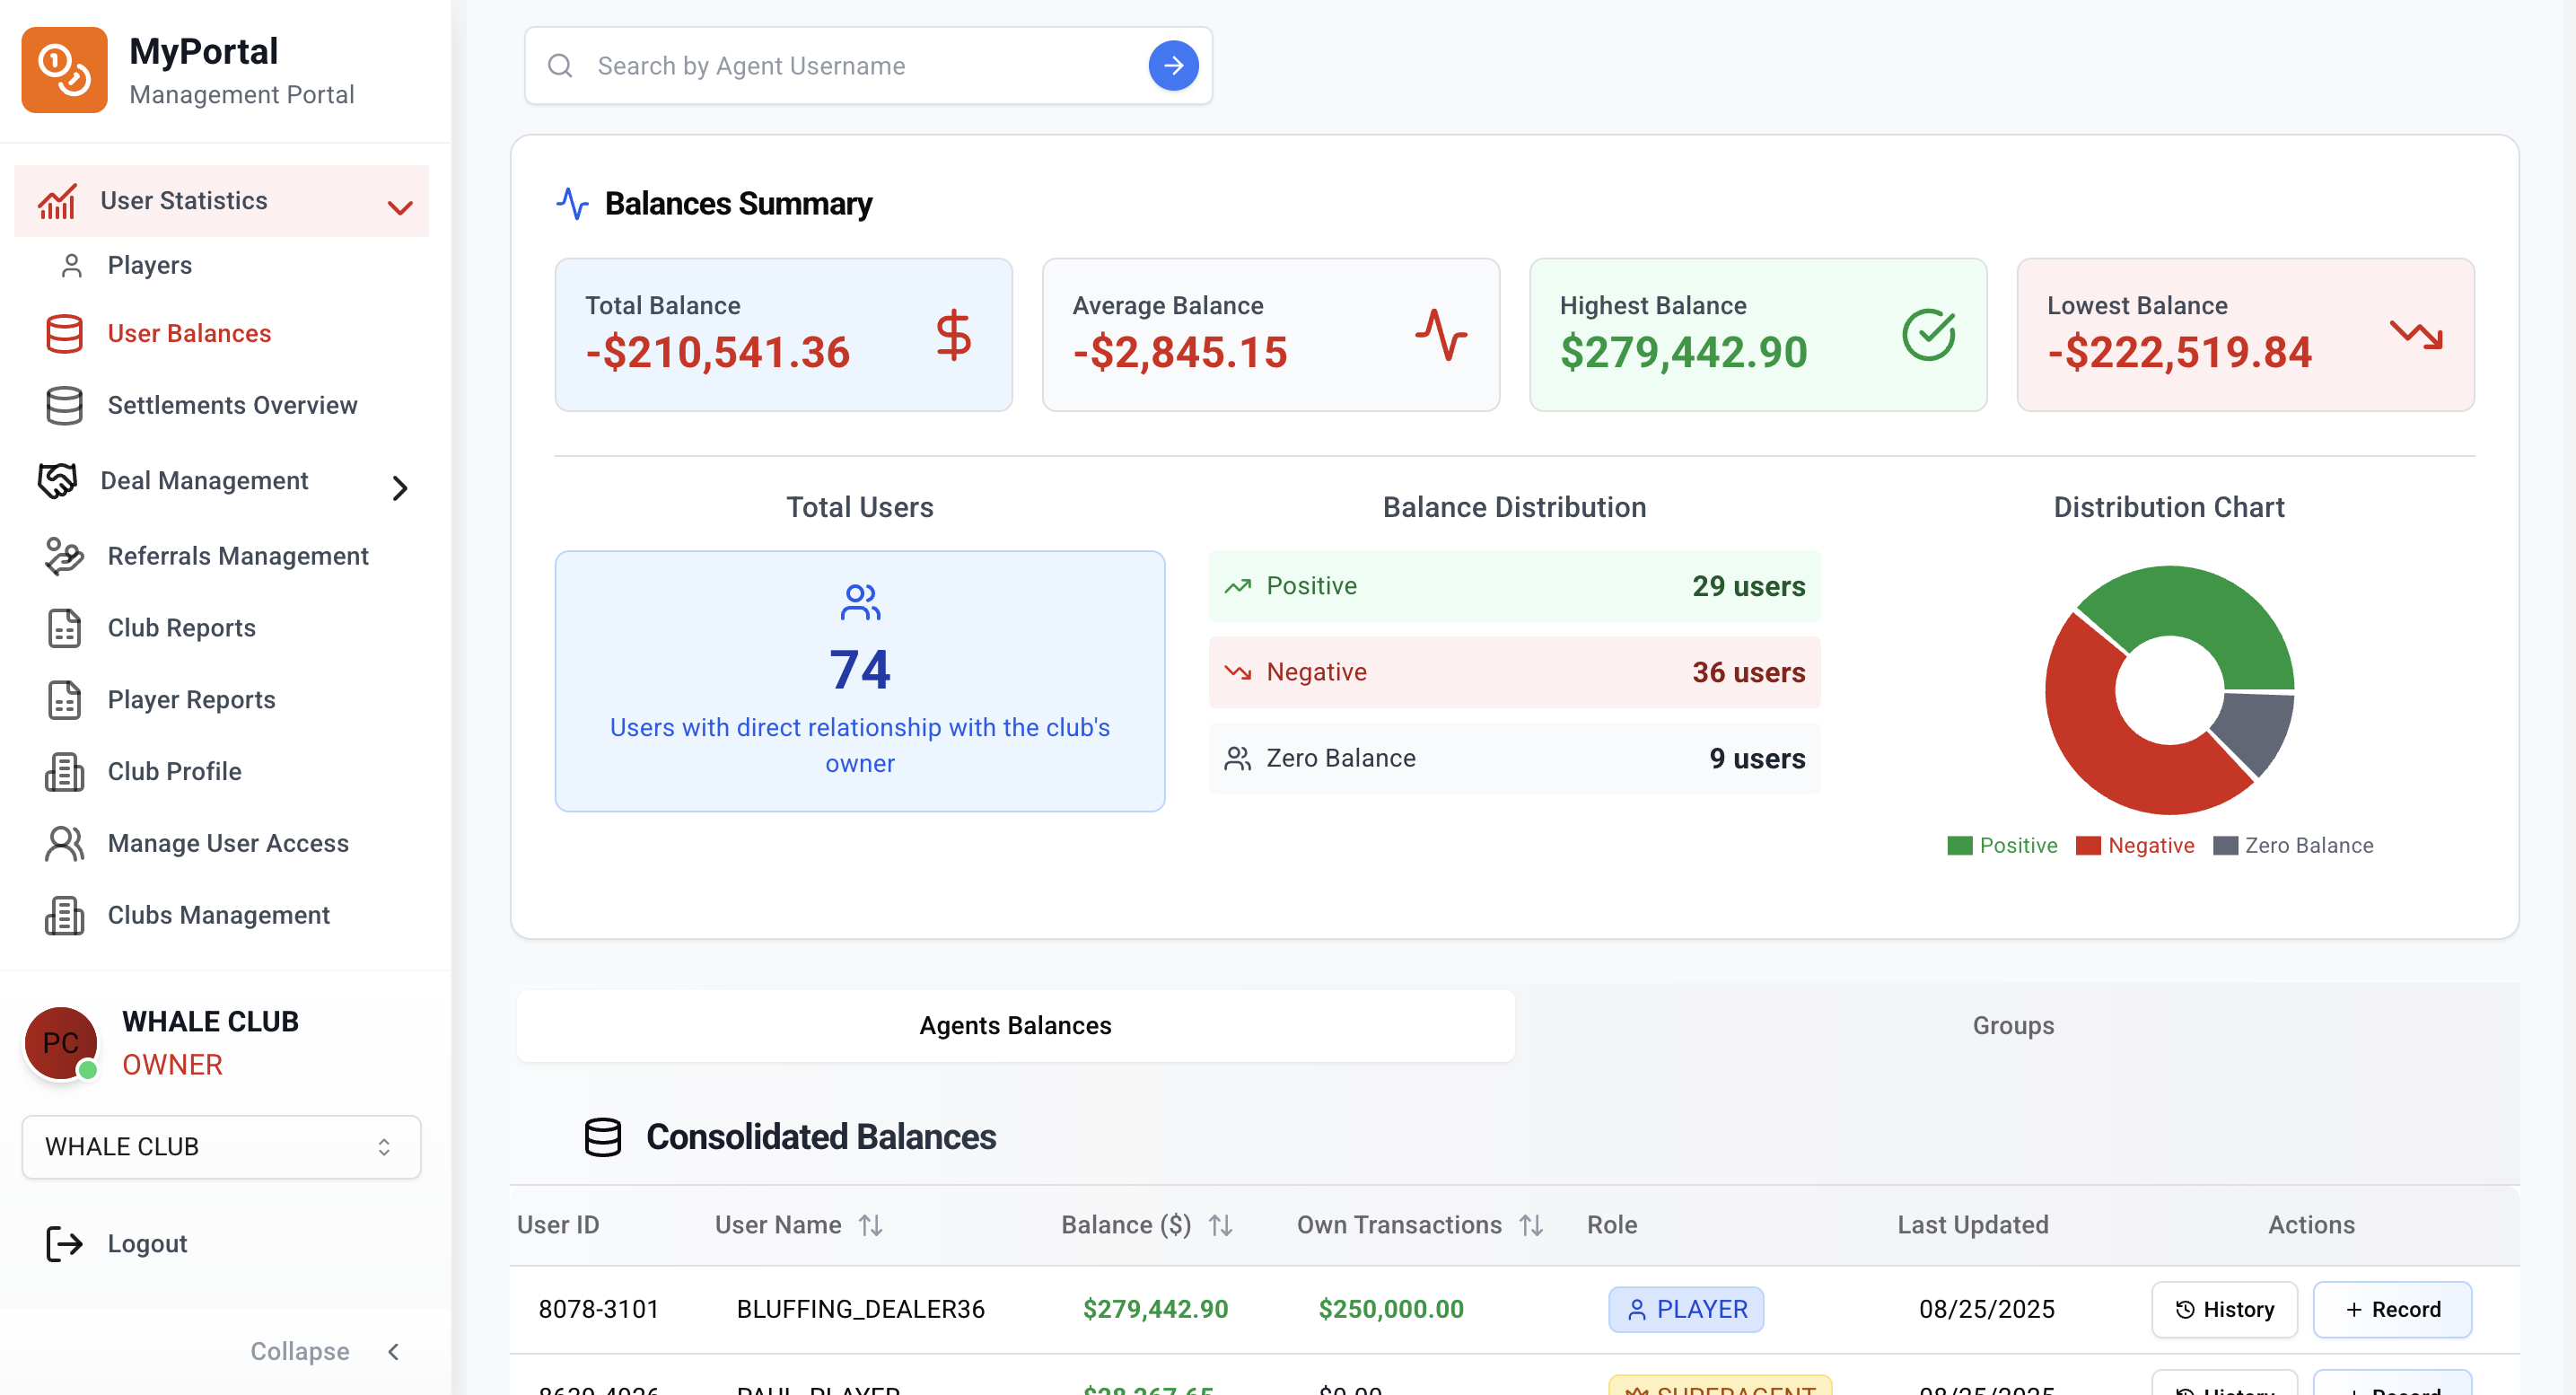
Task: Click the gray Zero Balance legend swatch
Action: 2225,846
